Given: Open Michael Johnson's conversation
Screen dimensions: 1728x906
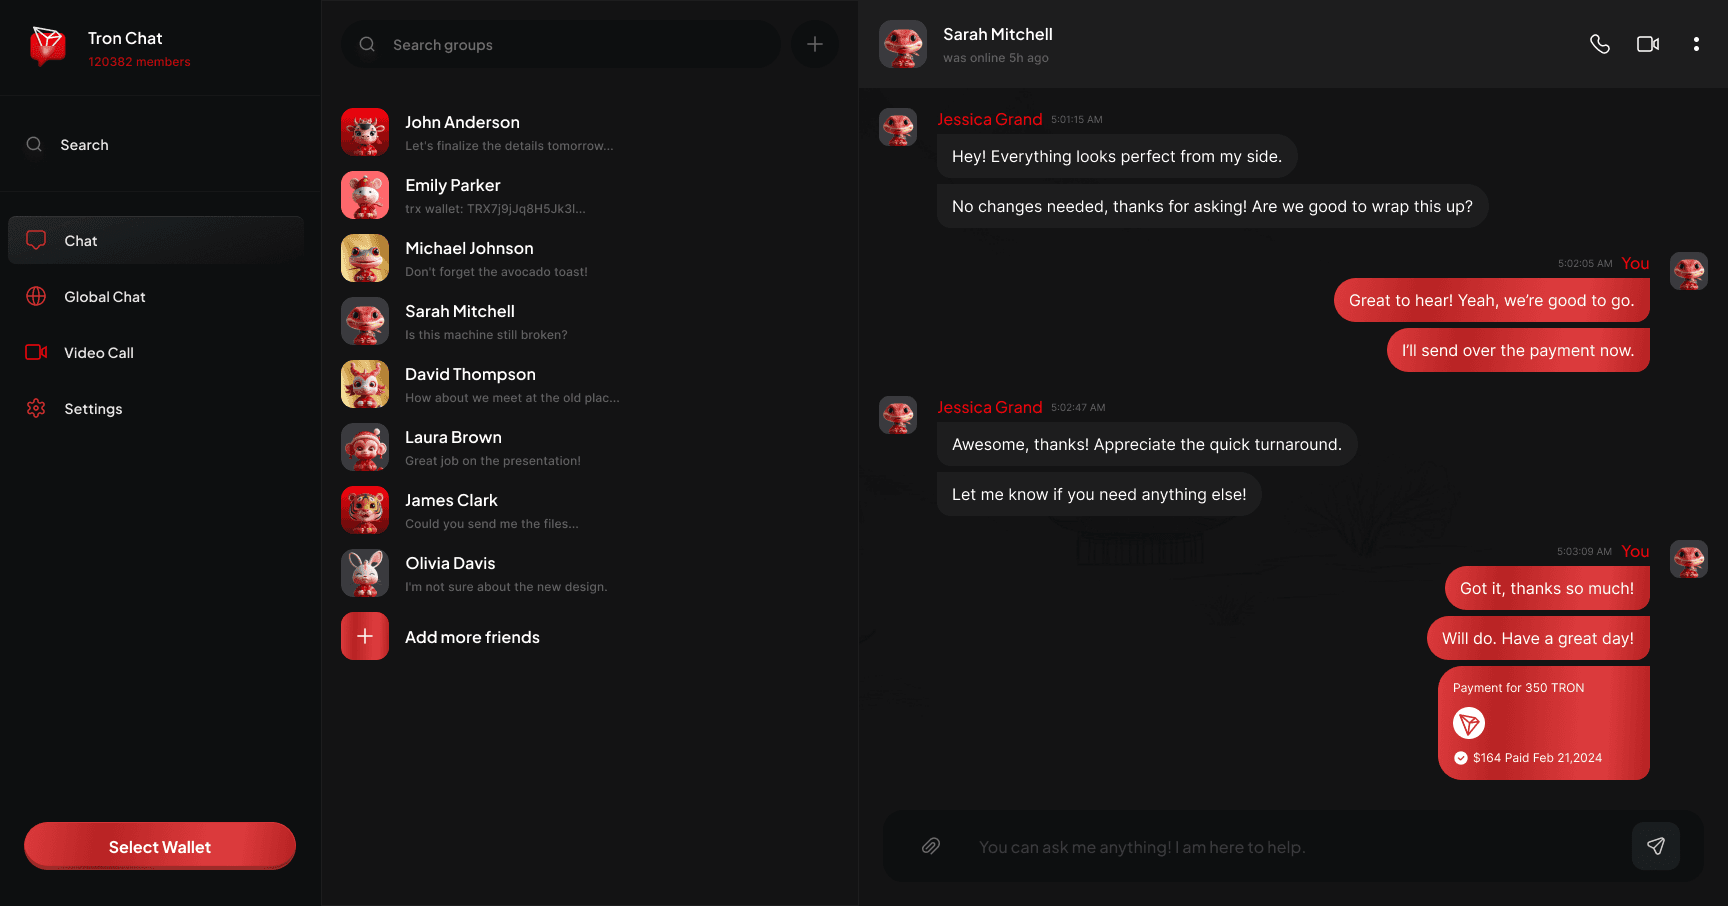Looking at the screenshot, I should pyautogui.click(x=590, y=258).
